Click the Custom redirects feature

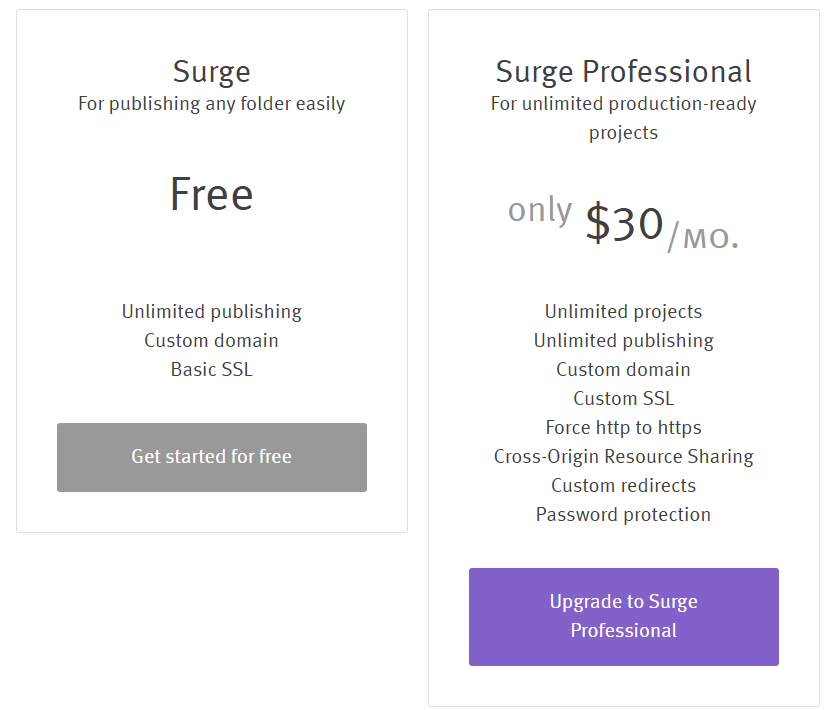(x=623, y=486)
